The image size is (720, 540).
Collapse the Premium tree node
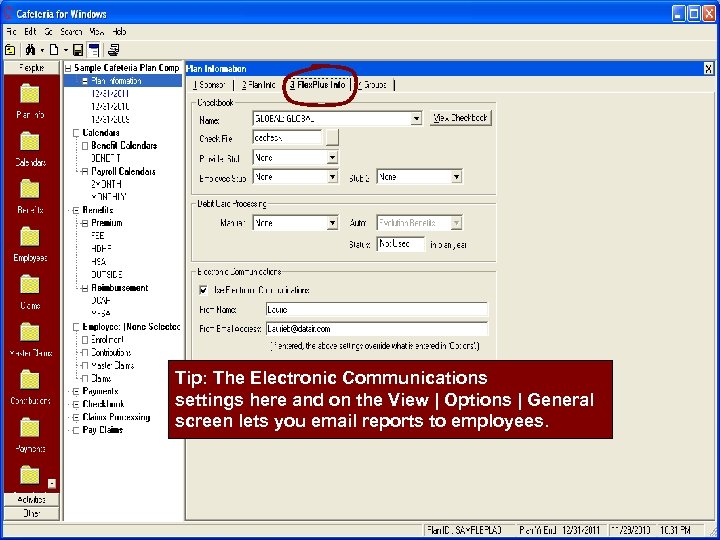pos(85,223)
